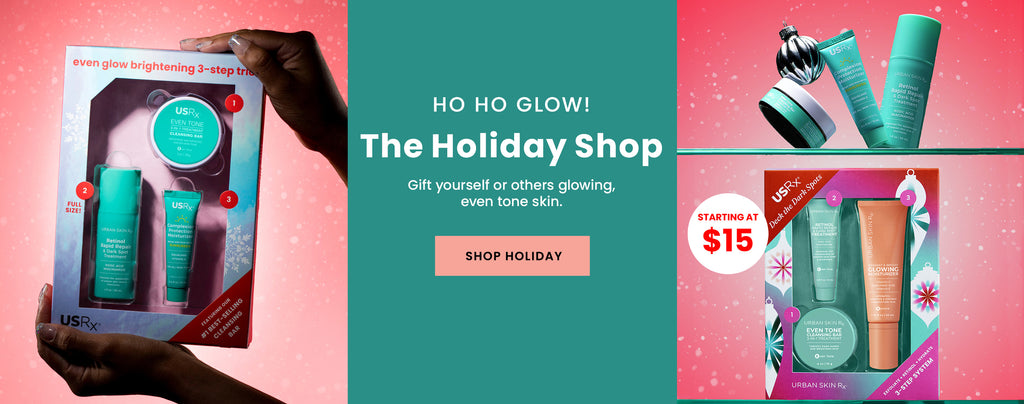Tap the red number 2 badge
The height and width of the screenshot is (404, 1024).
click(84, 190)
